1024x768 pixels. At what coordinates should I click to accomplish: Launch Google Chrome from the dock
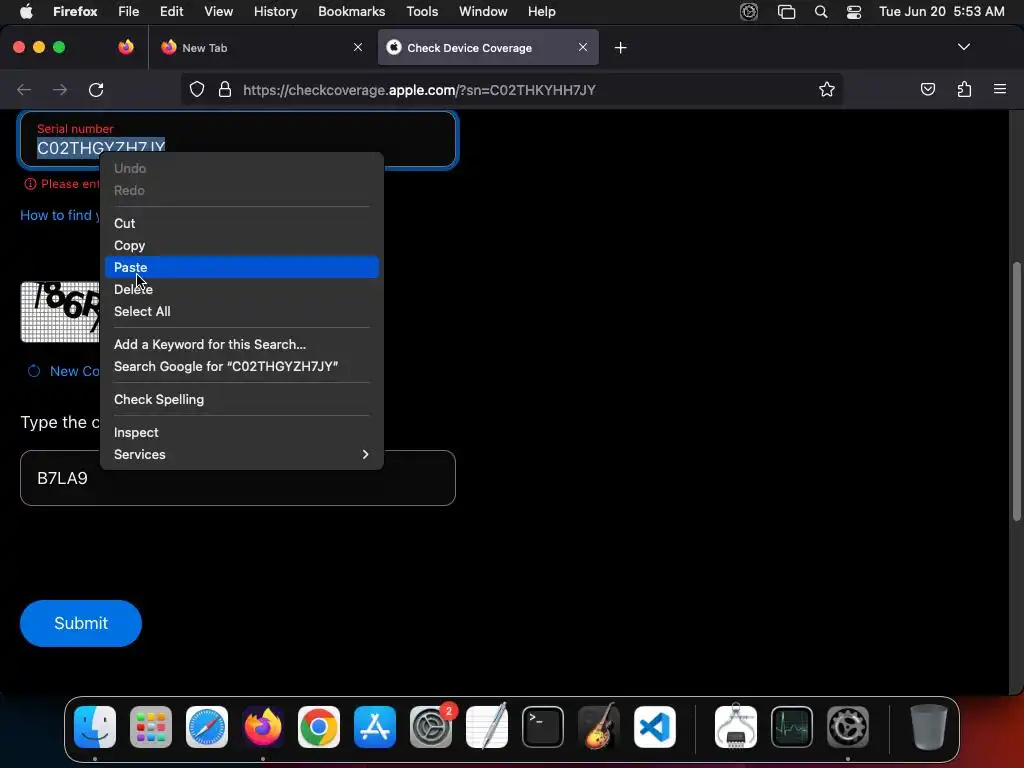click(x=319, y=727)
